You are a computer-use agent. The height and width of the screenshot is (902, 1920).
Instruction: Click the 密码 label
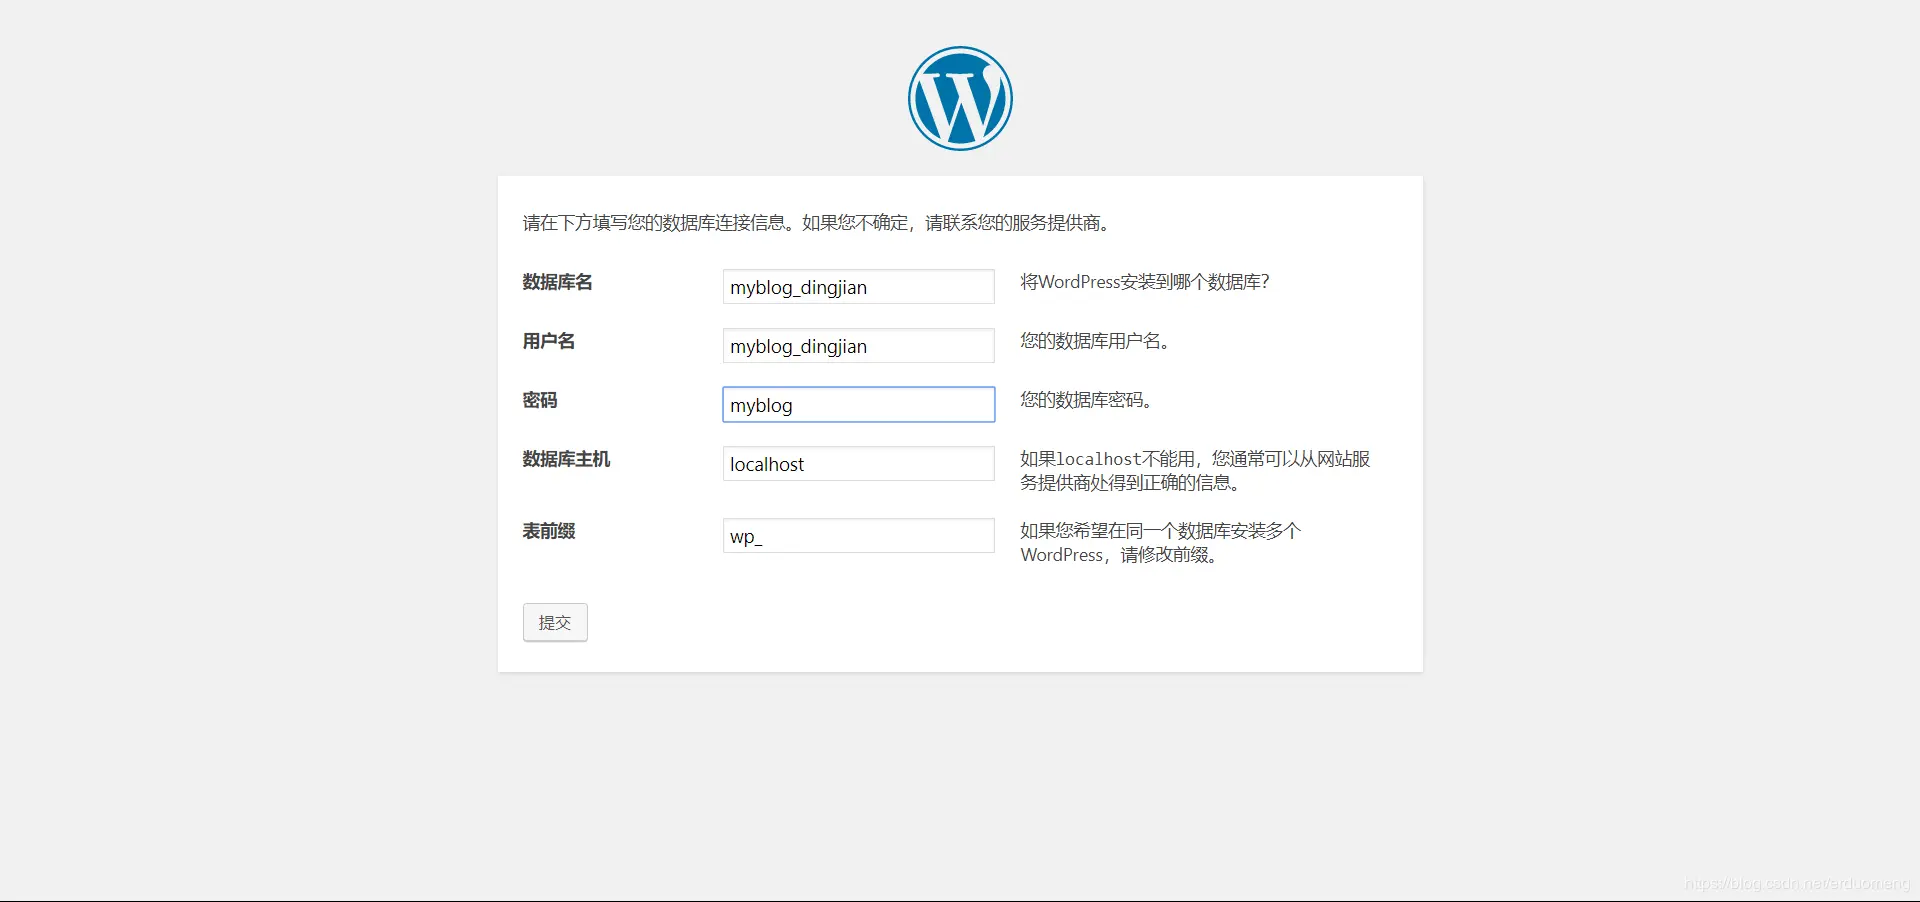click(x=540, y=400)
